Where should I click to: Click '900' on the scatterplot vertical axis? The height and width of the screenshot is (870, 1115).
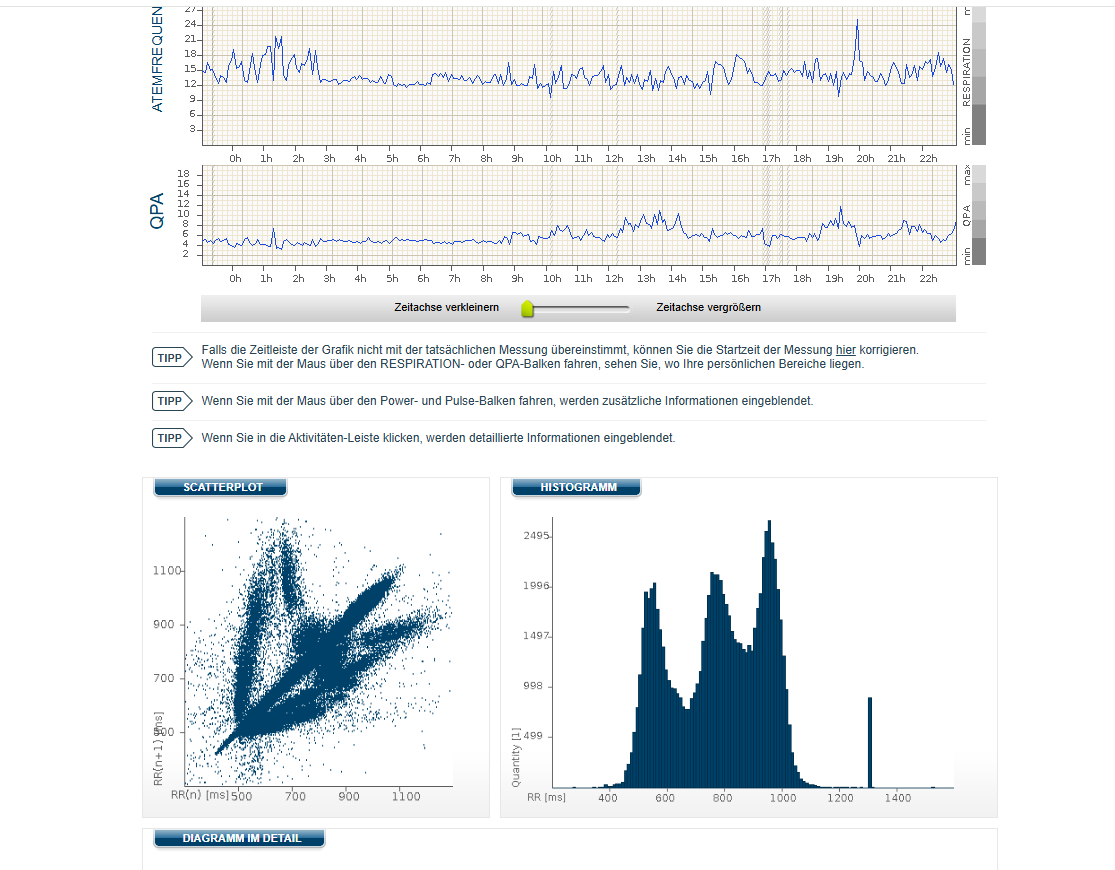[x=164, y=625]
